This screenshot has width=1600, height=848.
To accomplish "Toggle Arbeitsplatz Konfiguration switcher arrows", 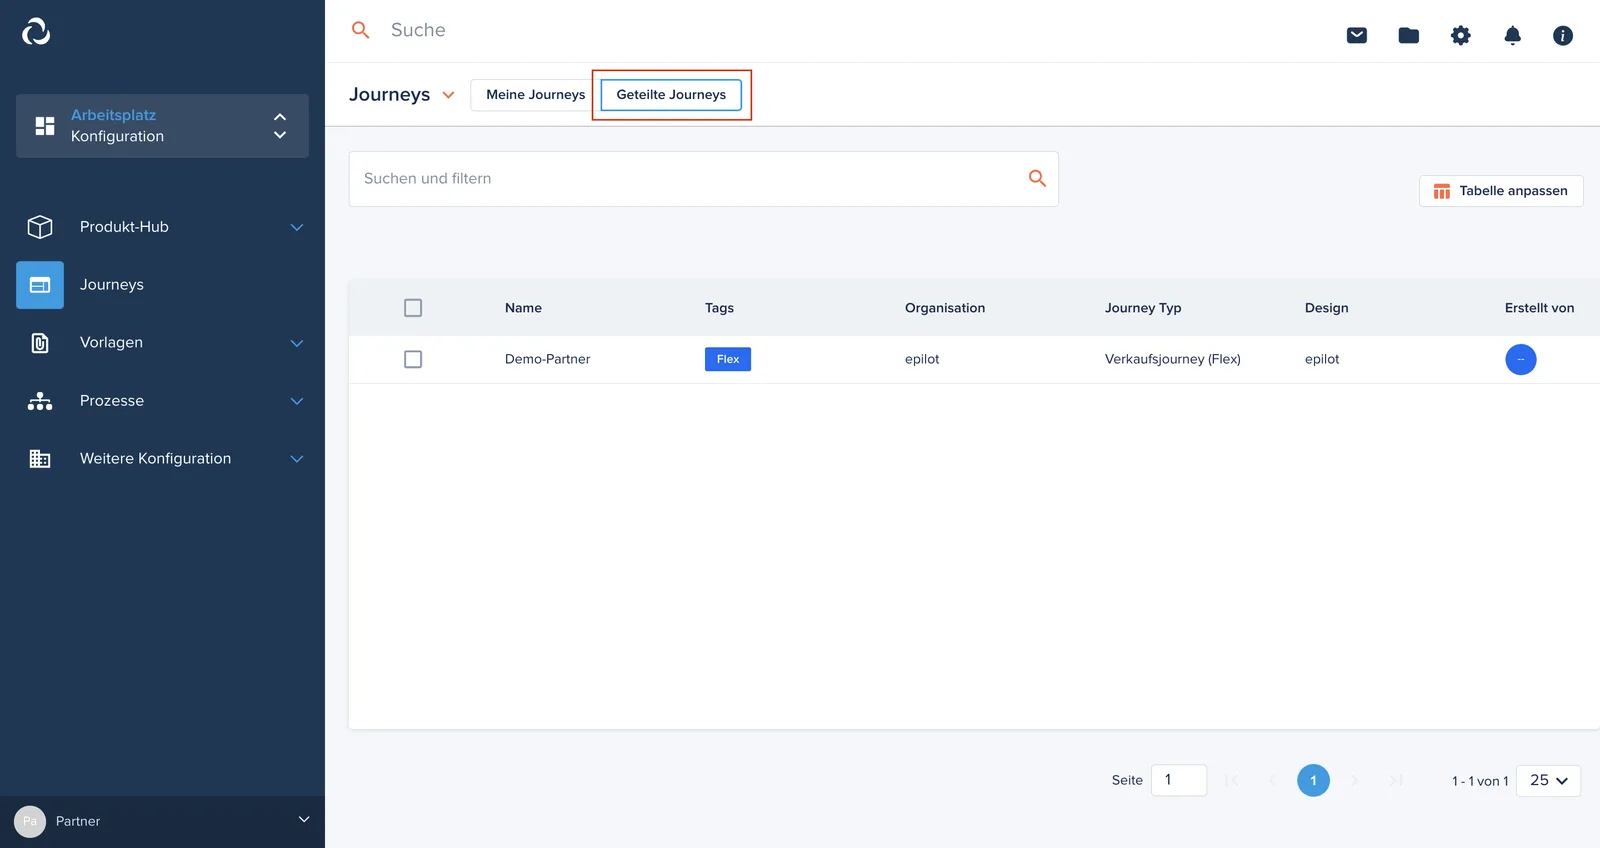I will 280,126.
